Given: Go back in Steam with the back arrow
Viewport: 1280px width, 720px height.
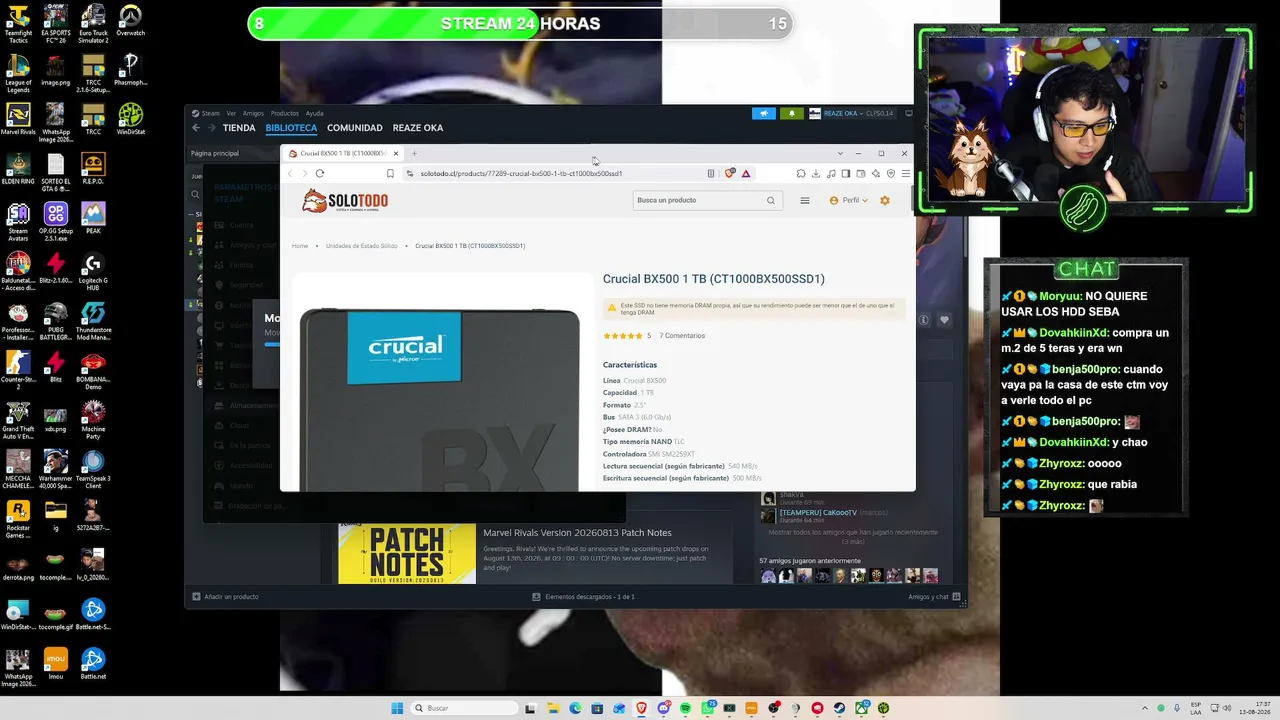Looking at the screenshot, I should click(x=196, y=128).
